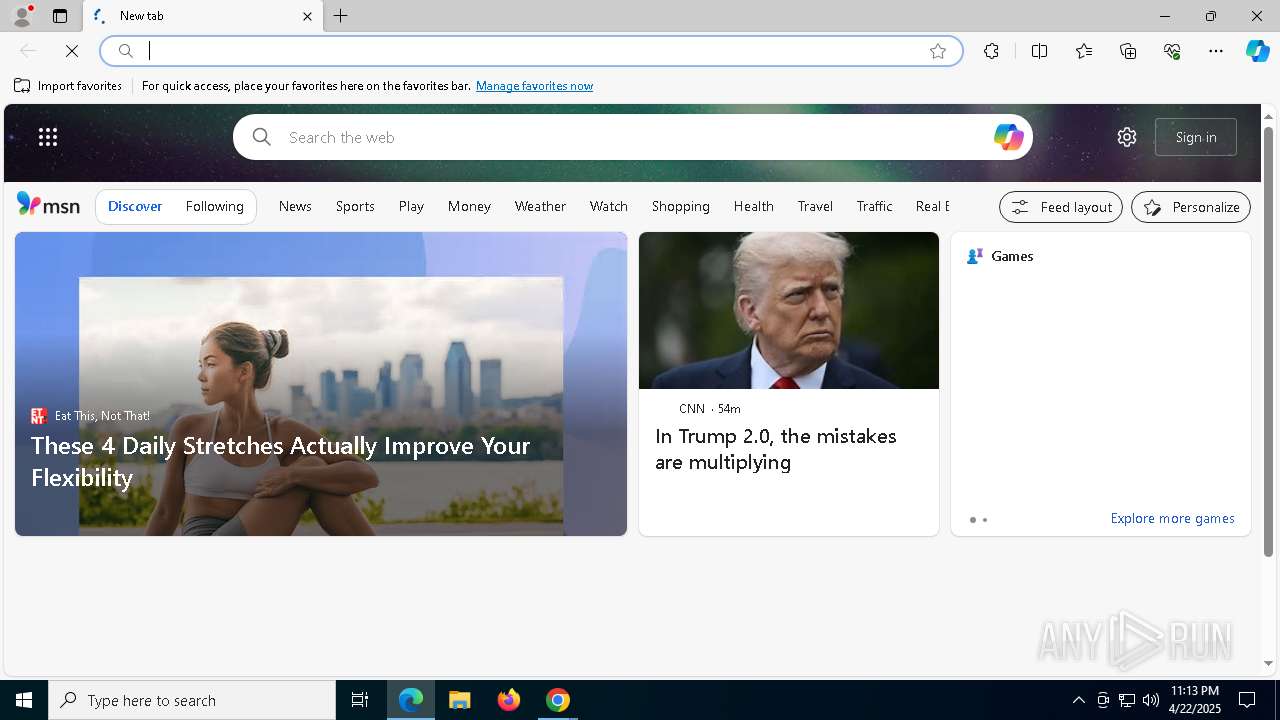Open the Weather category
The height and width of the screenshot is (720, 1280).
[x=540, y=206]
